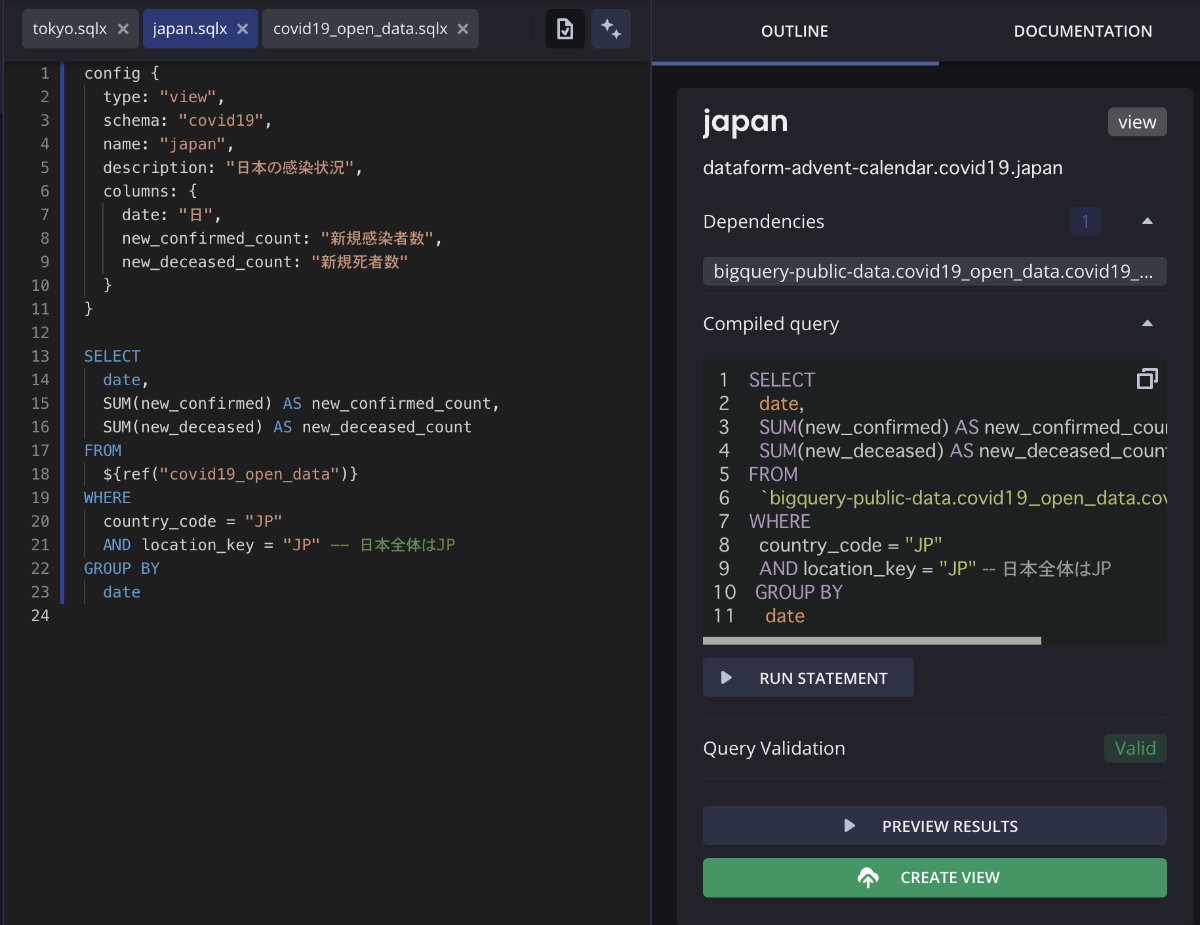Click the view type badge
This screenshot has width=1200, height=925.
[1137, 122]
